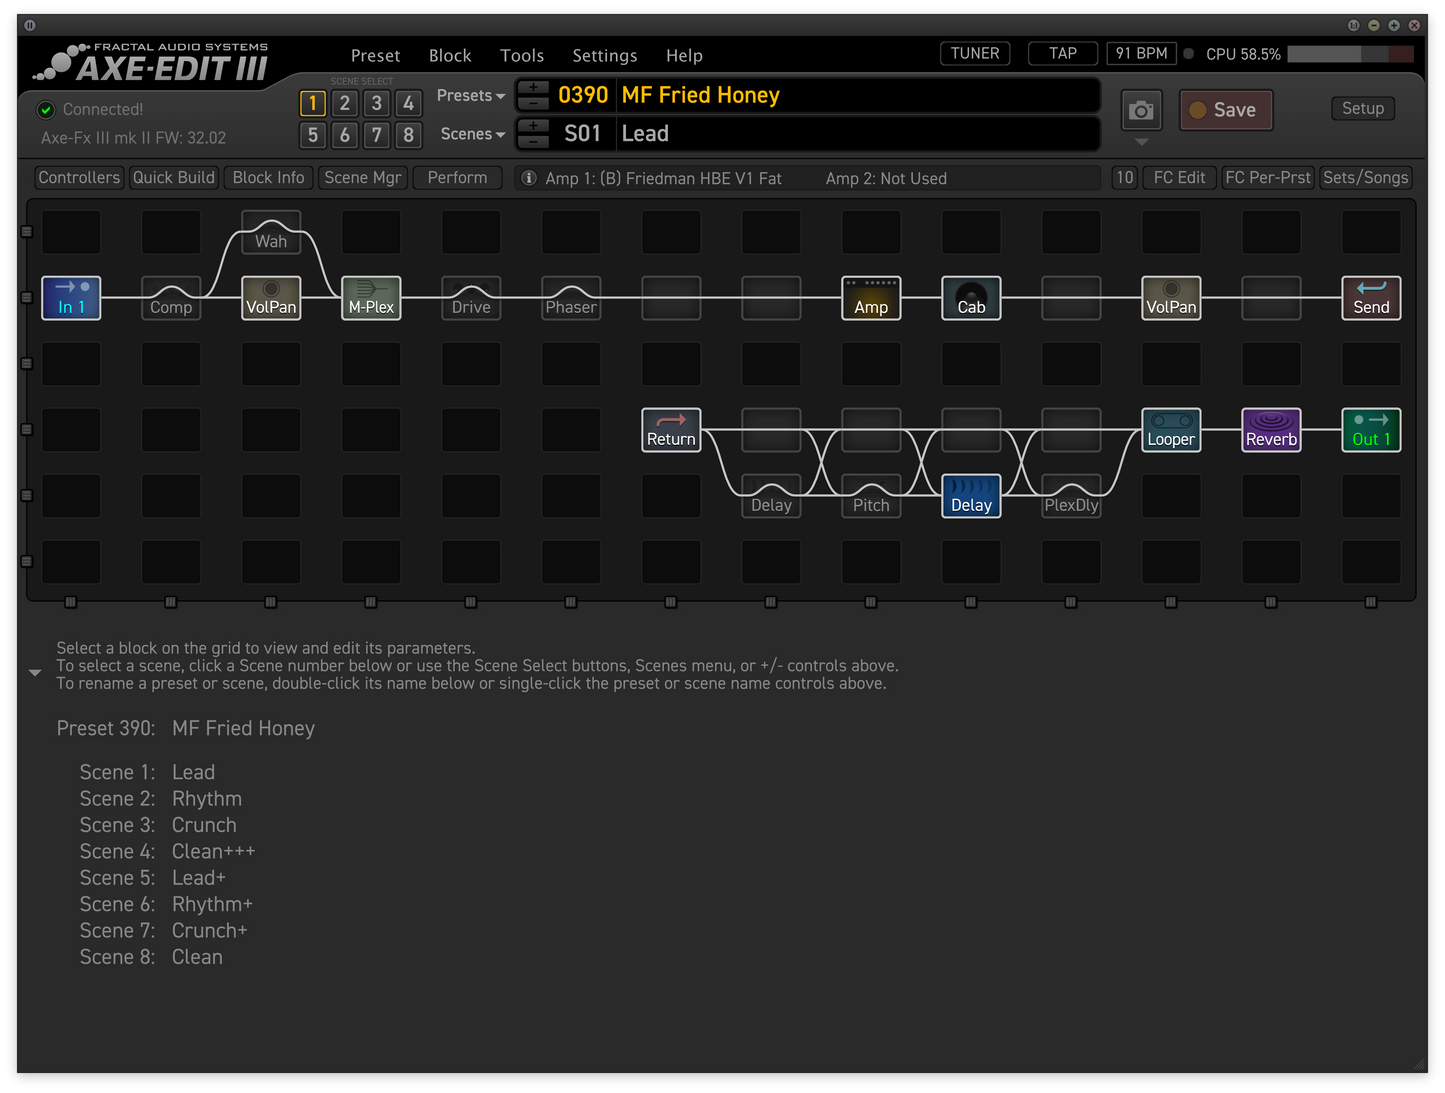Open the Tools menu

point(522,56)
